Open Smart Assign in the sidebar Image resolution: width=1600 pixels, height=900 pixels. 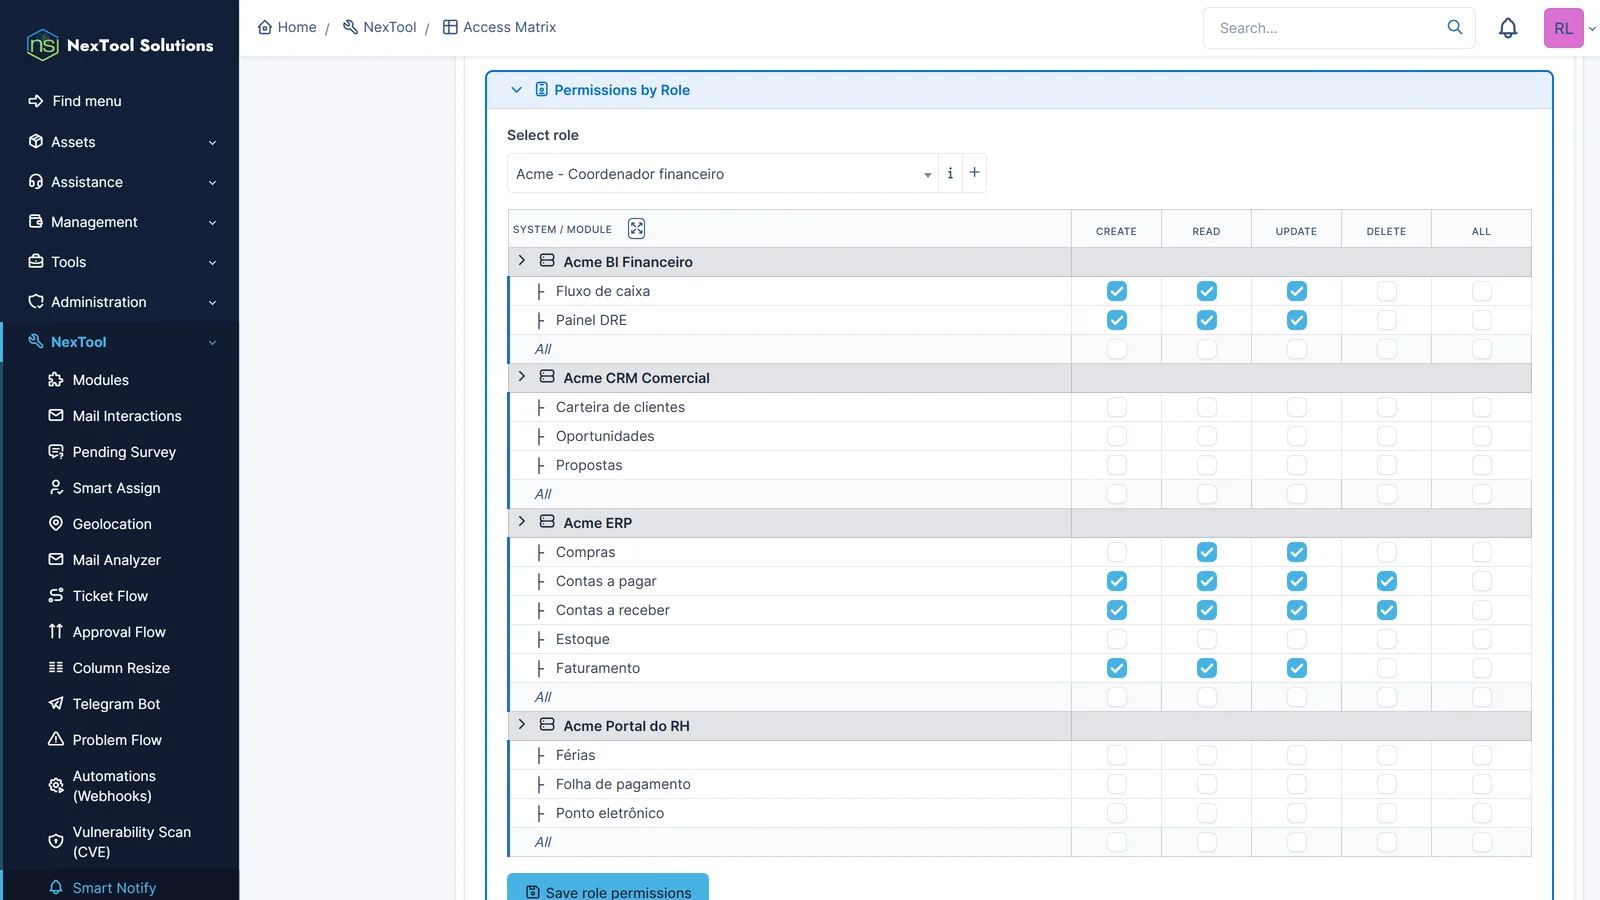click(115, 488)
